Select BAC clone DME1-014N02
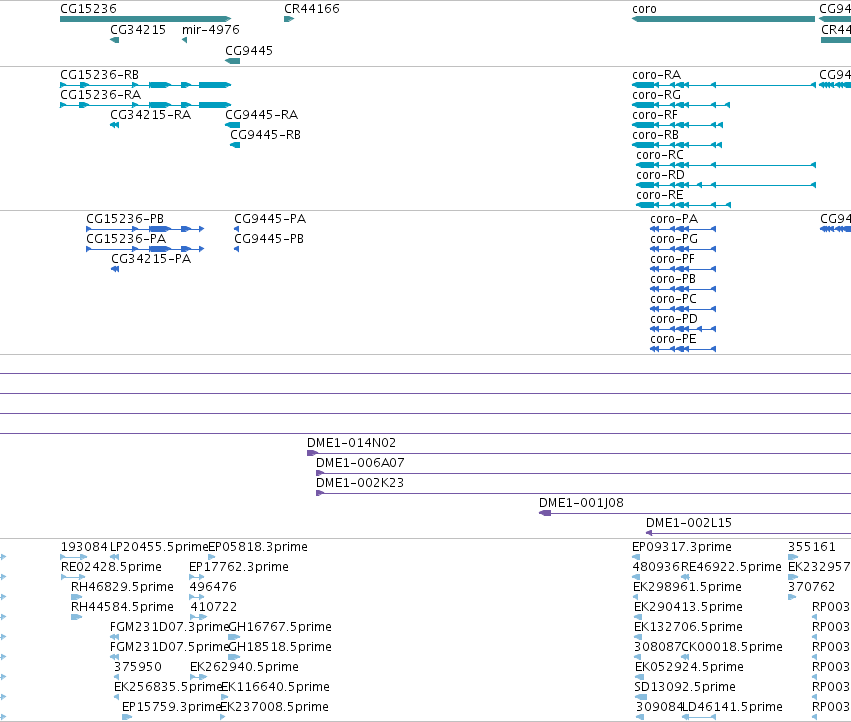The height and width of the screenshot is (722, 851). click(579, 453)
